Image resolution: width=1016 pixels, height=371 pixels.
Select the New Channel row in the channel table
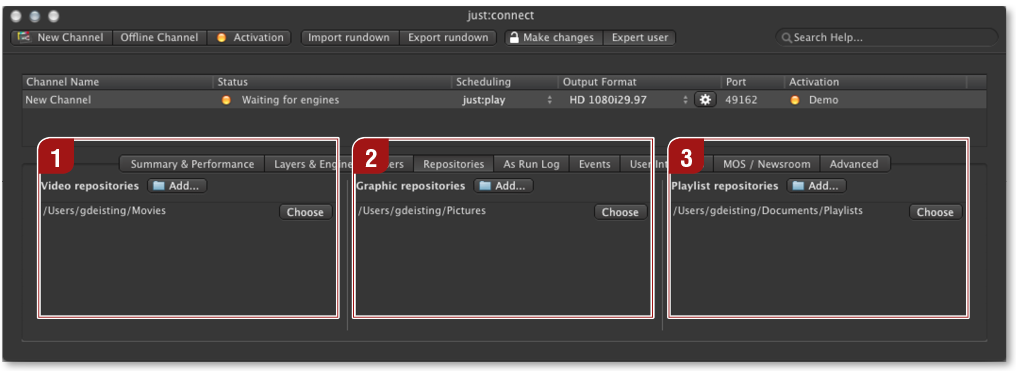pyautogui.click(x=504, y=100)
